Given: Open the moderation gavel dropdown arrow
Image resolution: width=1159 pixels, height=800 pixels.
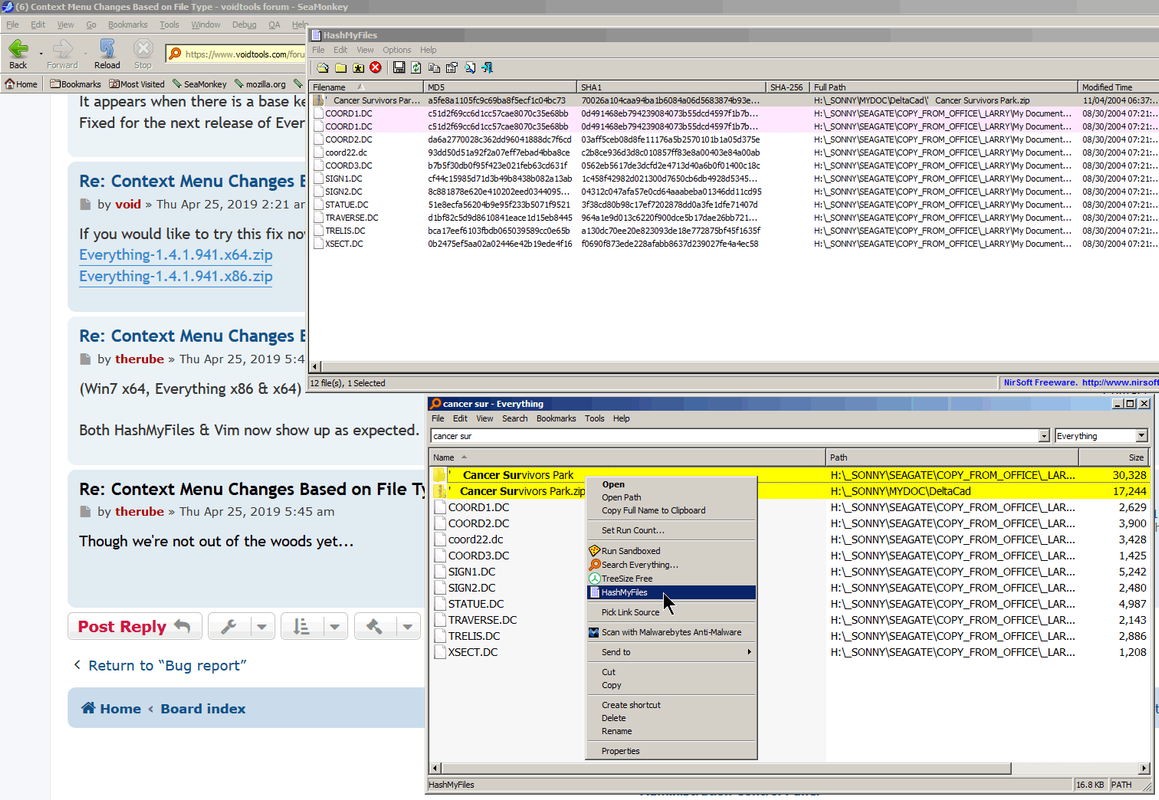Looking at the screenshot, I should (x=407, y=627).
